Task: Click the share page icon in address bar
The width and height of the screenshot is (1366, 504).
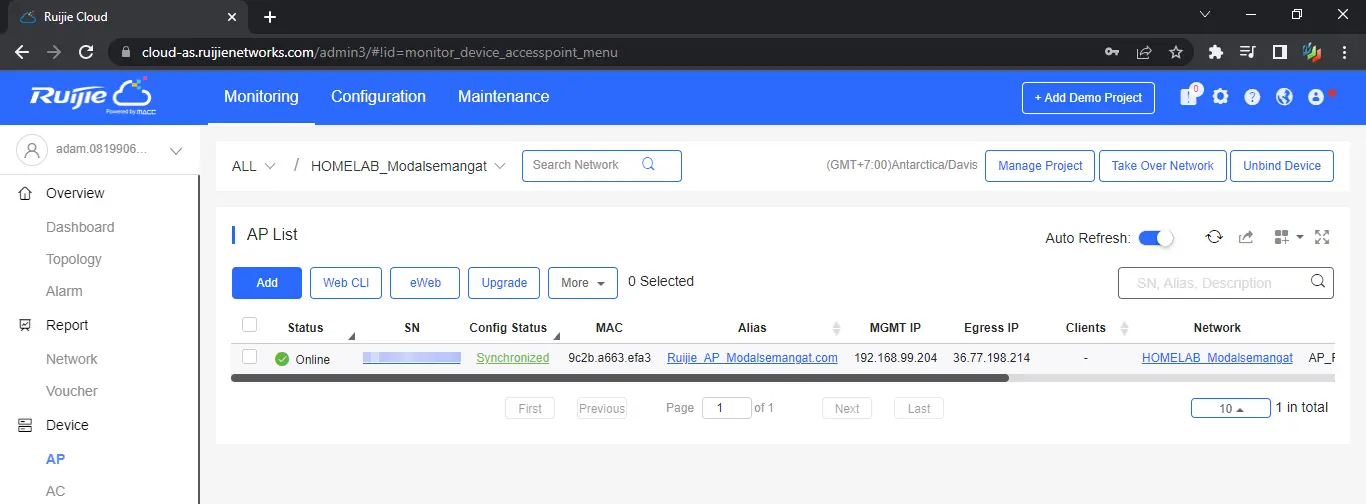Action: point(1144,52)
